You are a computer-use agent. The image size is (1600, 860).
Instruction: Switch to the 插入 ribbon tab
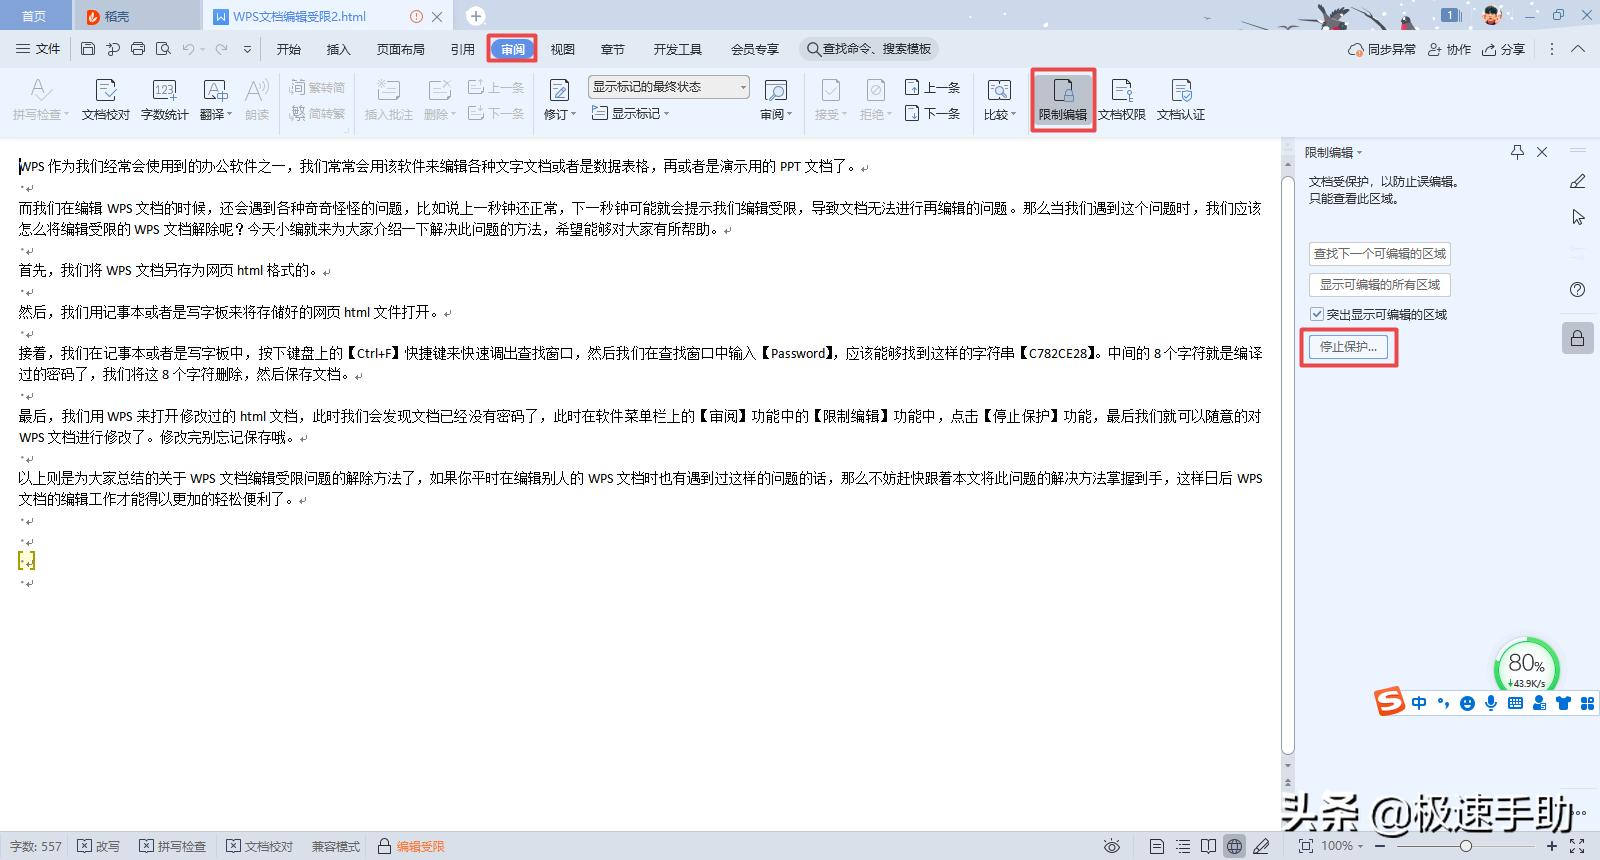339,49
